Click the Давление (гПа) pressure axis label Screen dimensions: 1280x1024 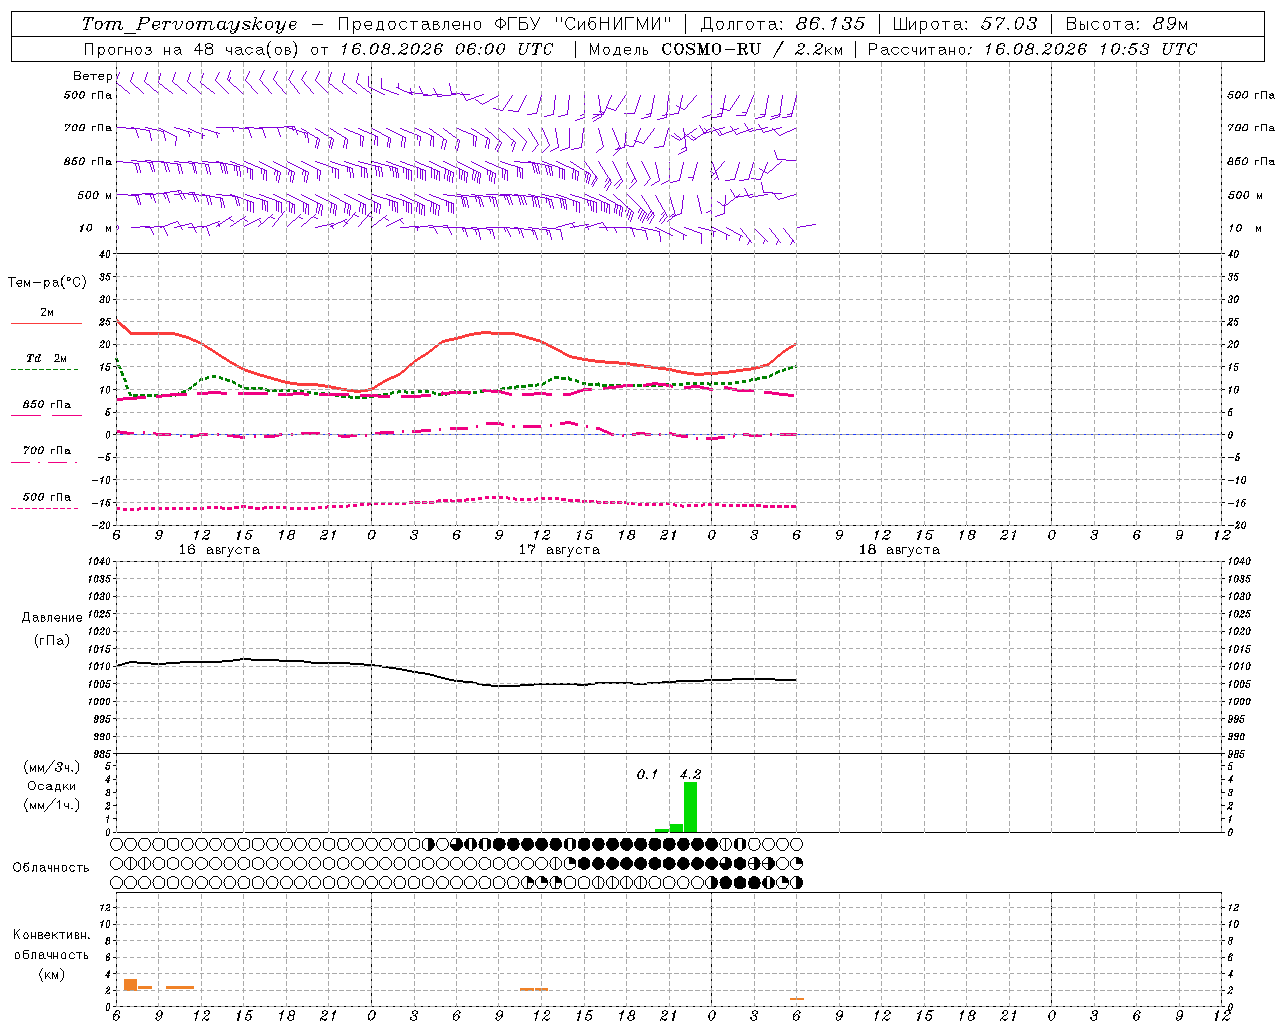pyautogui.click(x=52, y=629)
